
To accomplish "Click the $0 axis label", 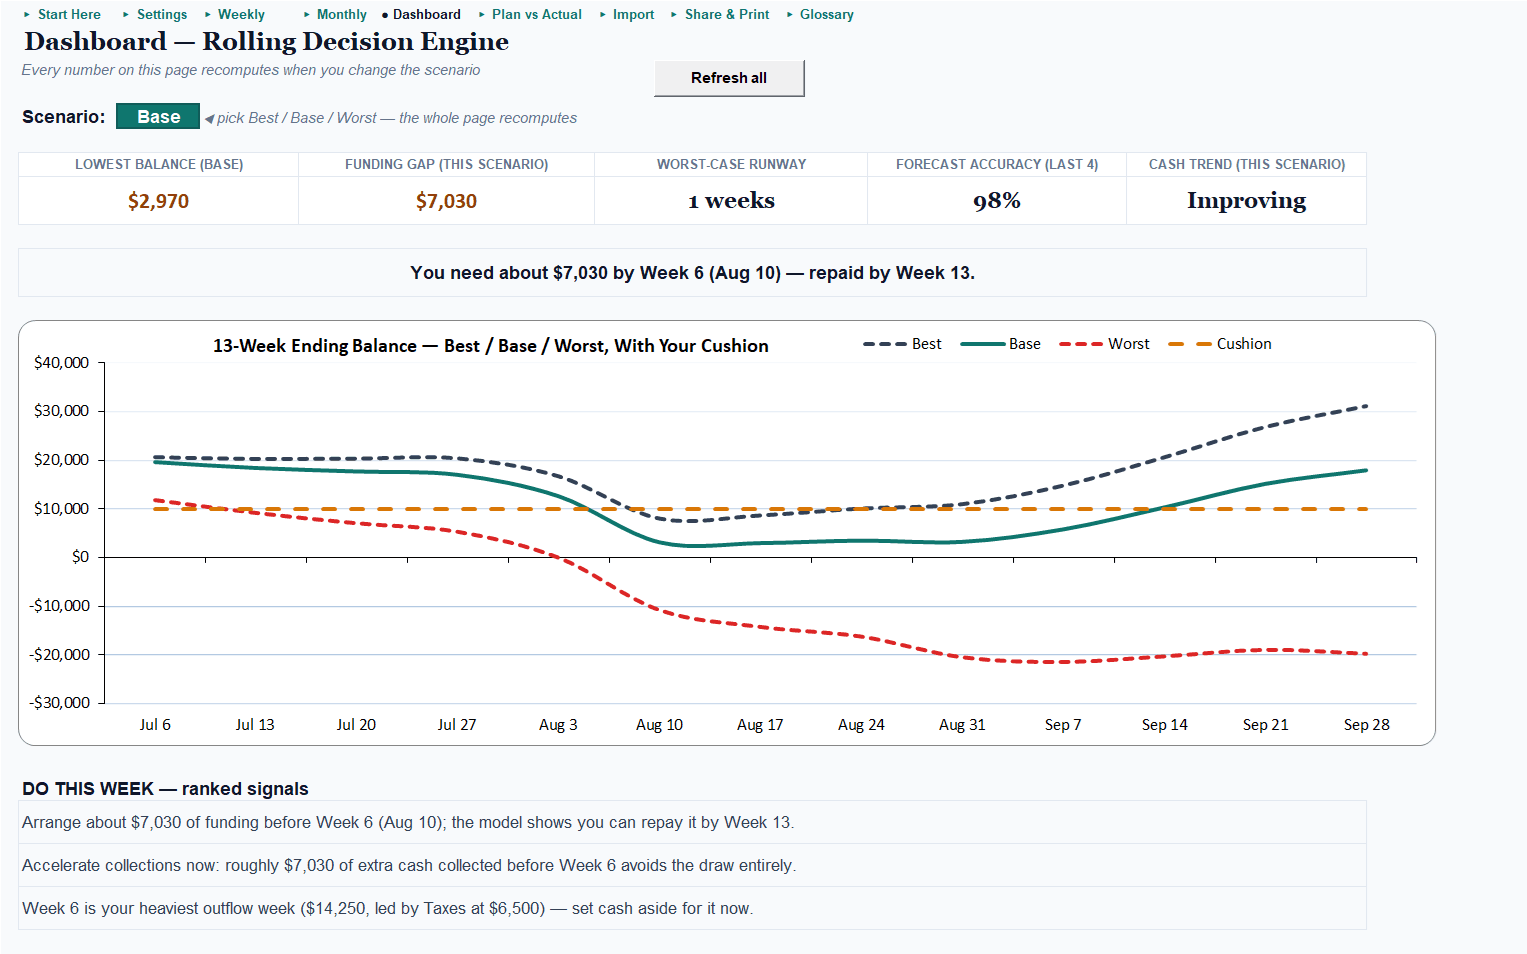I will (x=80, y=557).
